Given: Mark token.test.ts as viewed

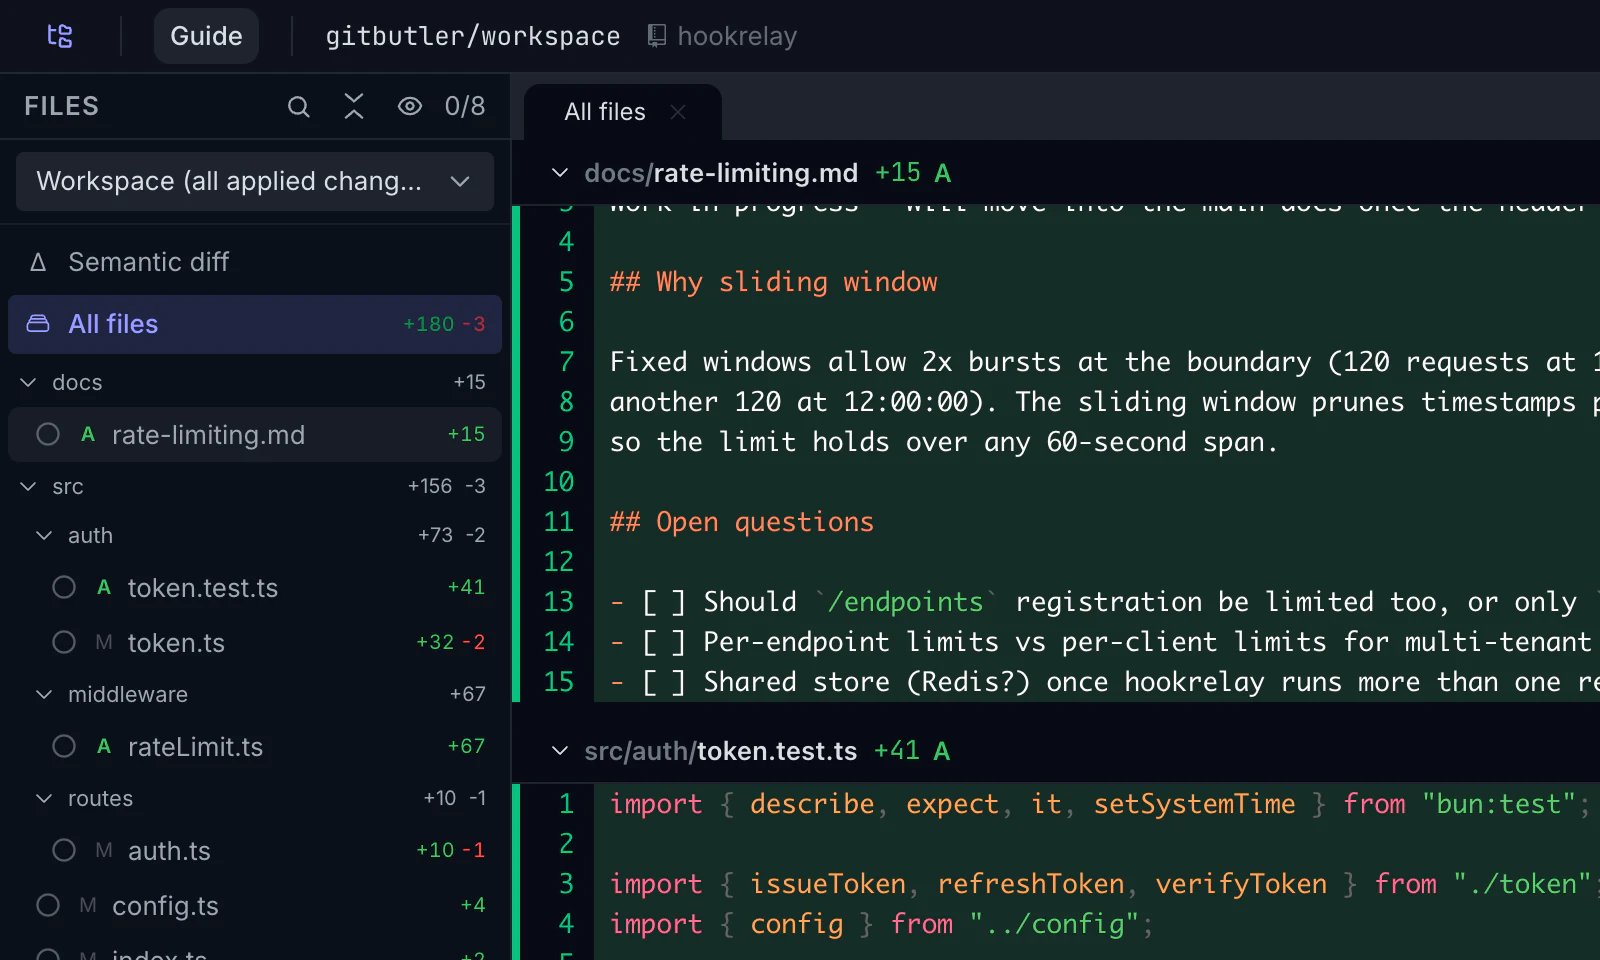Looking at the screenshot, I should coord(64,587).
